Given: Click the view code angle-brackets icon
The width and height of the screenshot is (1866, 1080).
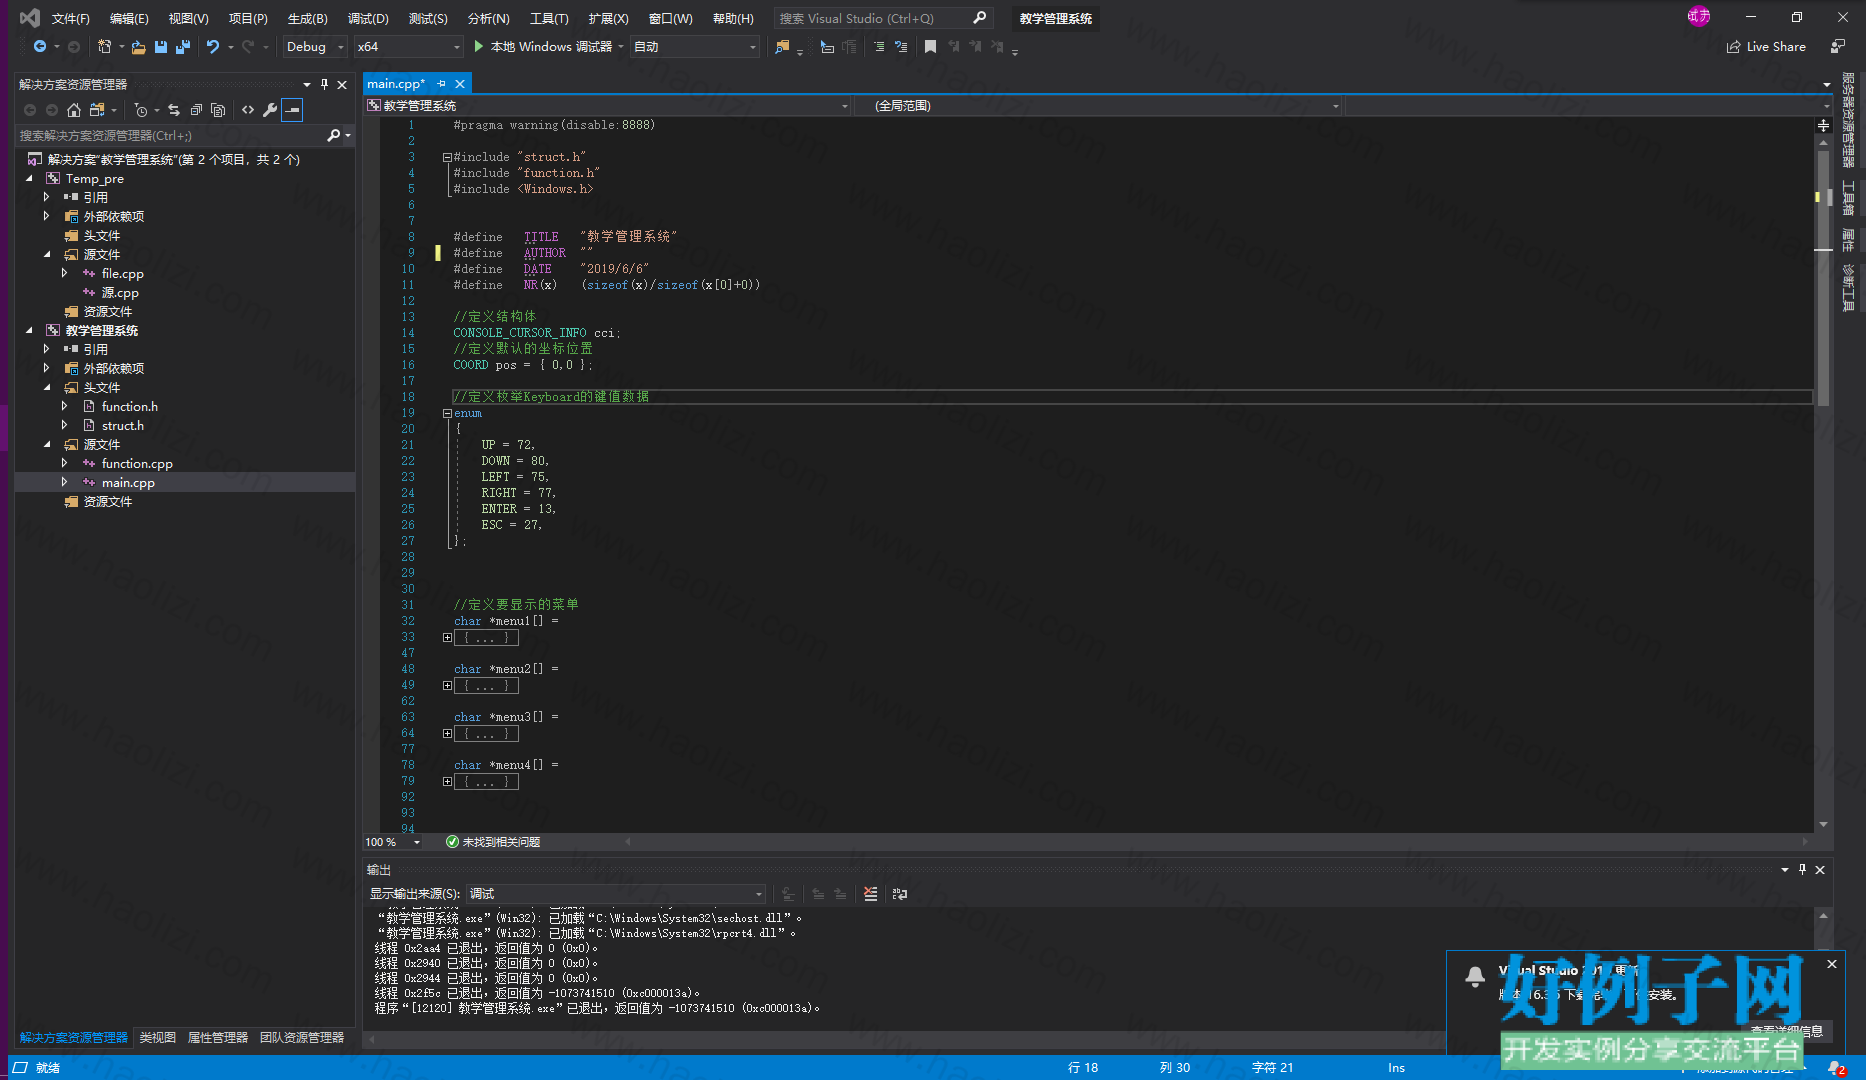Looking at the screenshot, I should tap(248, 110).
